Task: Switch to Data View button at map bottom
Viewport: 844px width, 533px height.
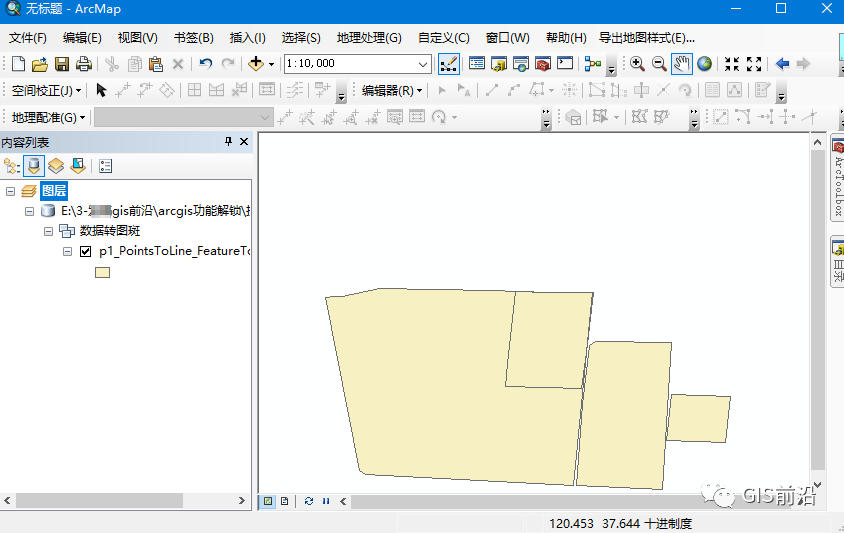Action: [x=268, y=501]
